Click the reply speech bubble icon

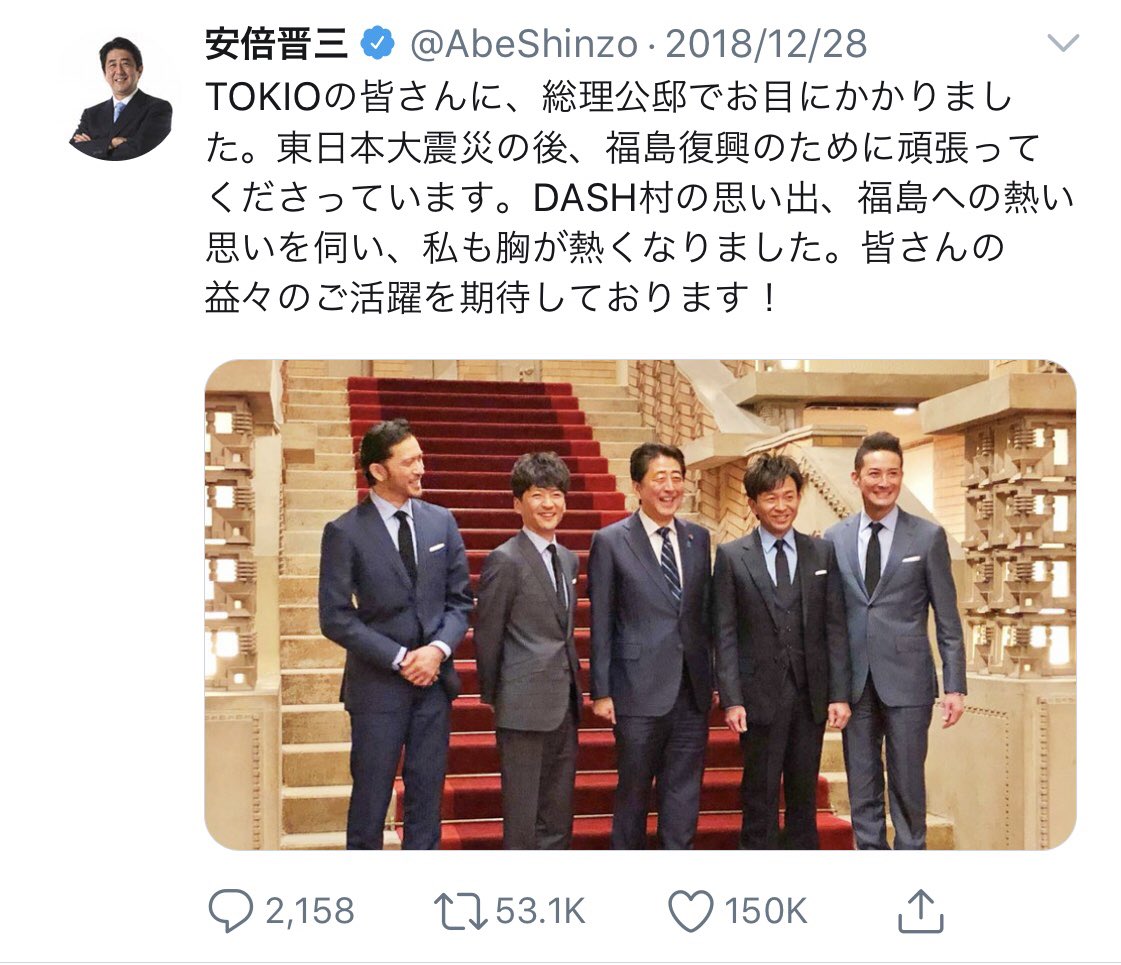[x=230, y=911]
